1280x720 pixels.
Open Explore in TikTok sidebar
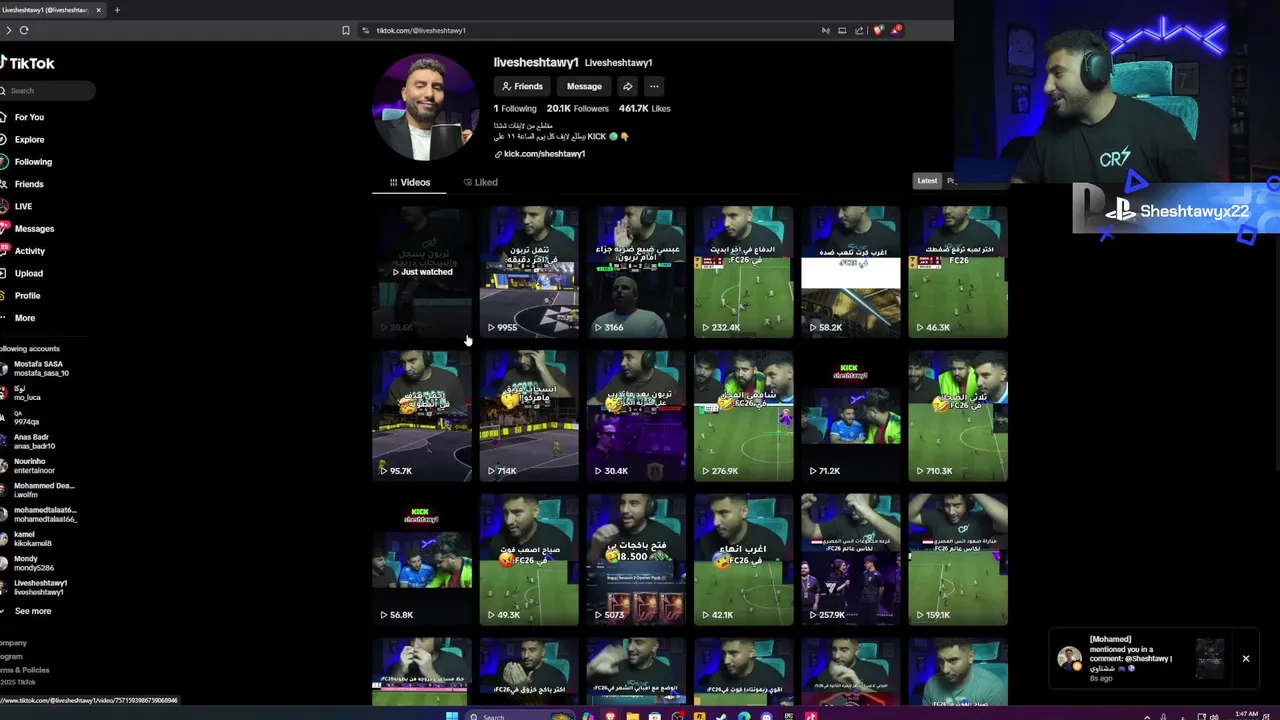click(x=28, y=140)
